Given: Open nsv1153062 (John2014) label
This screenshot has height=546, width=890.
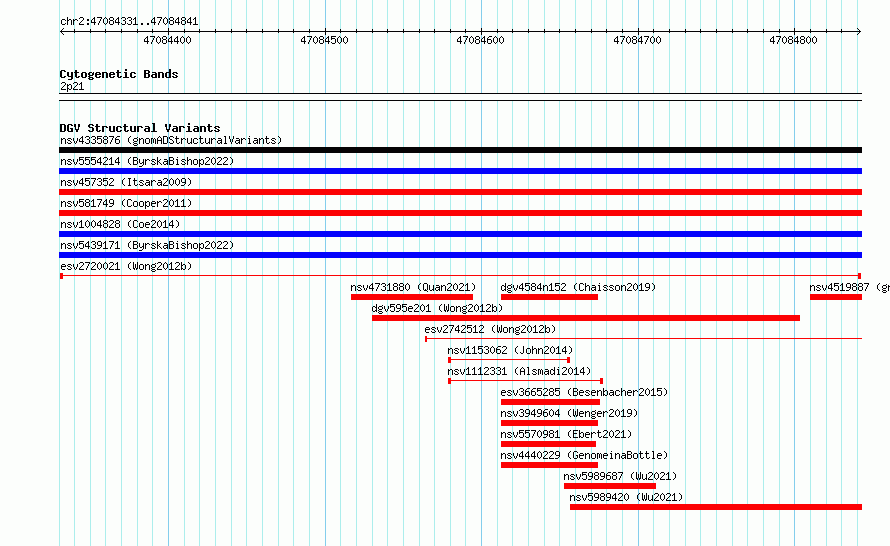Looking at the screenshot, I should (x=510, y=350).
